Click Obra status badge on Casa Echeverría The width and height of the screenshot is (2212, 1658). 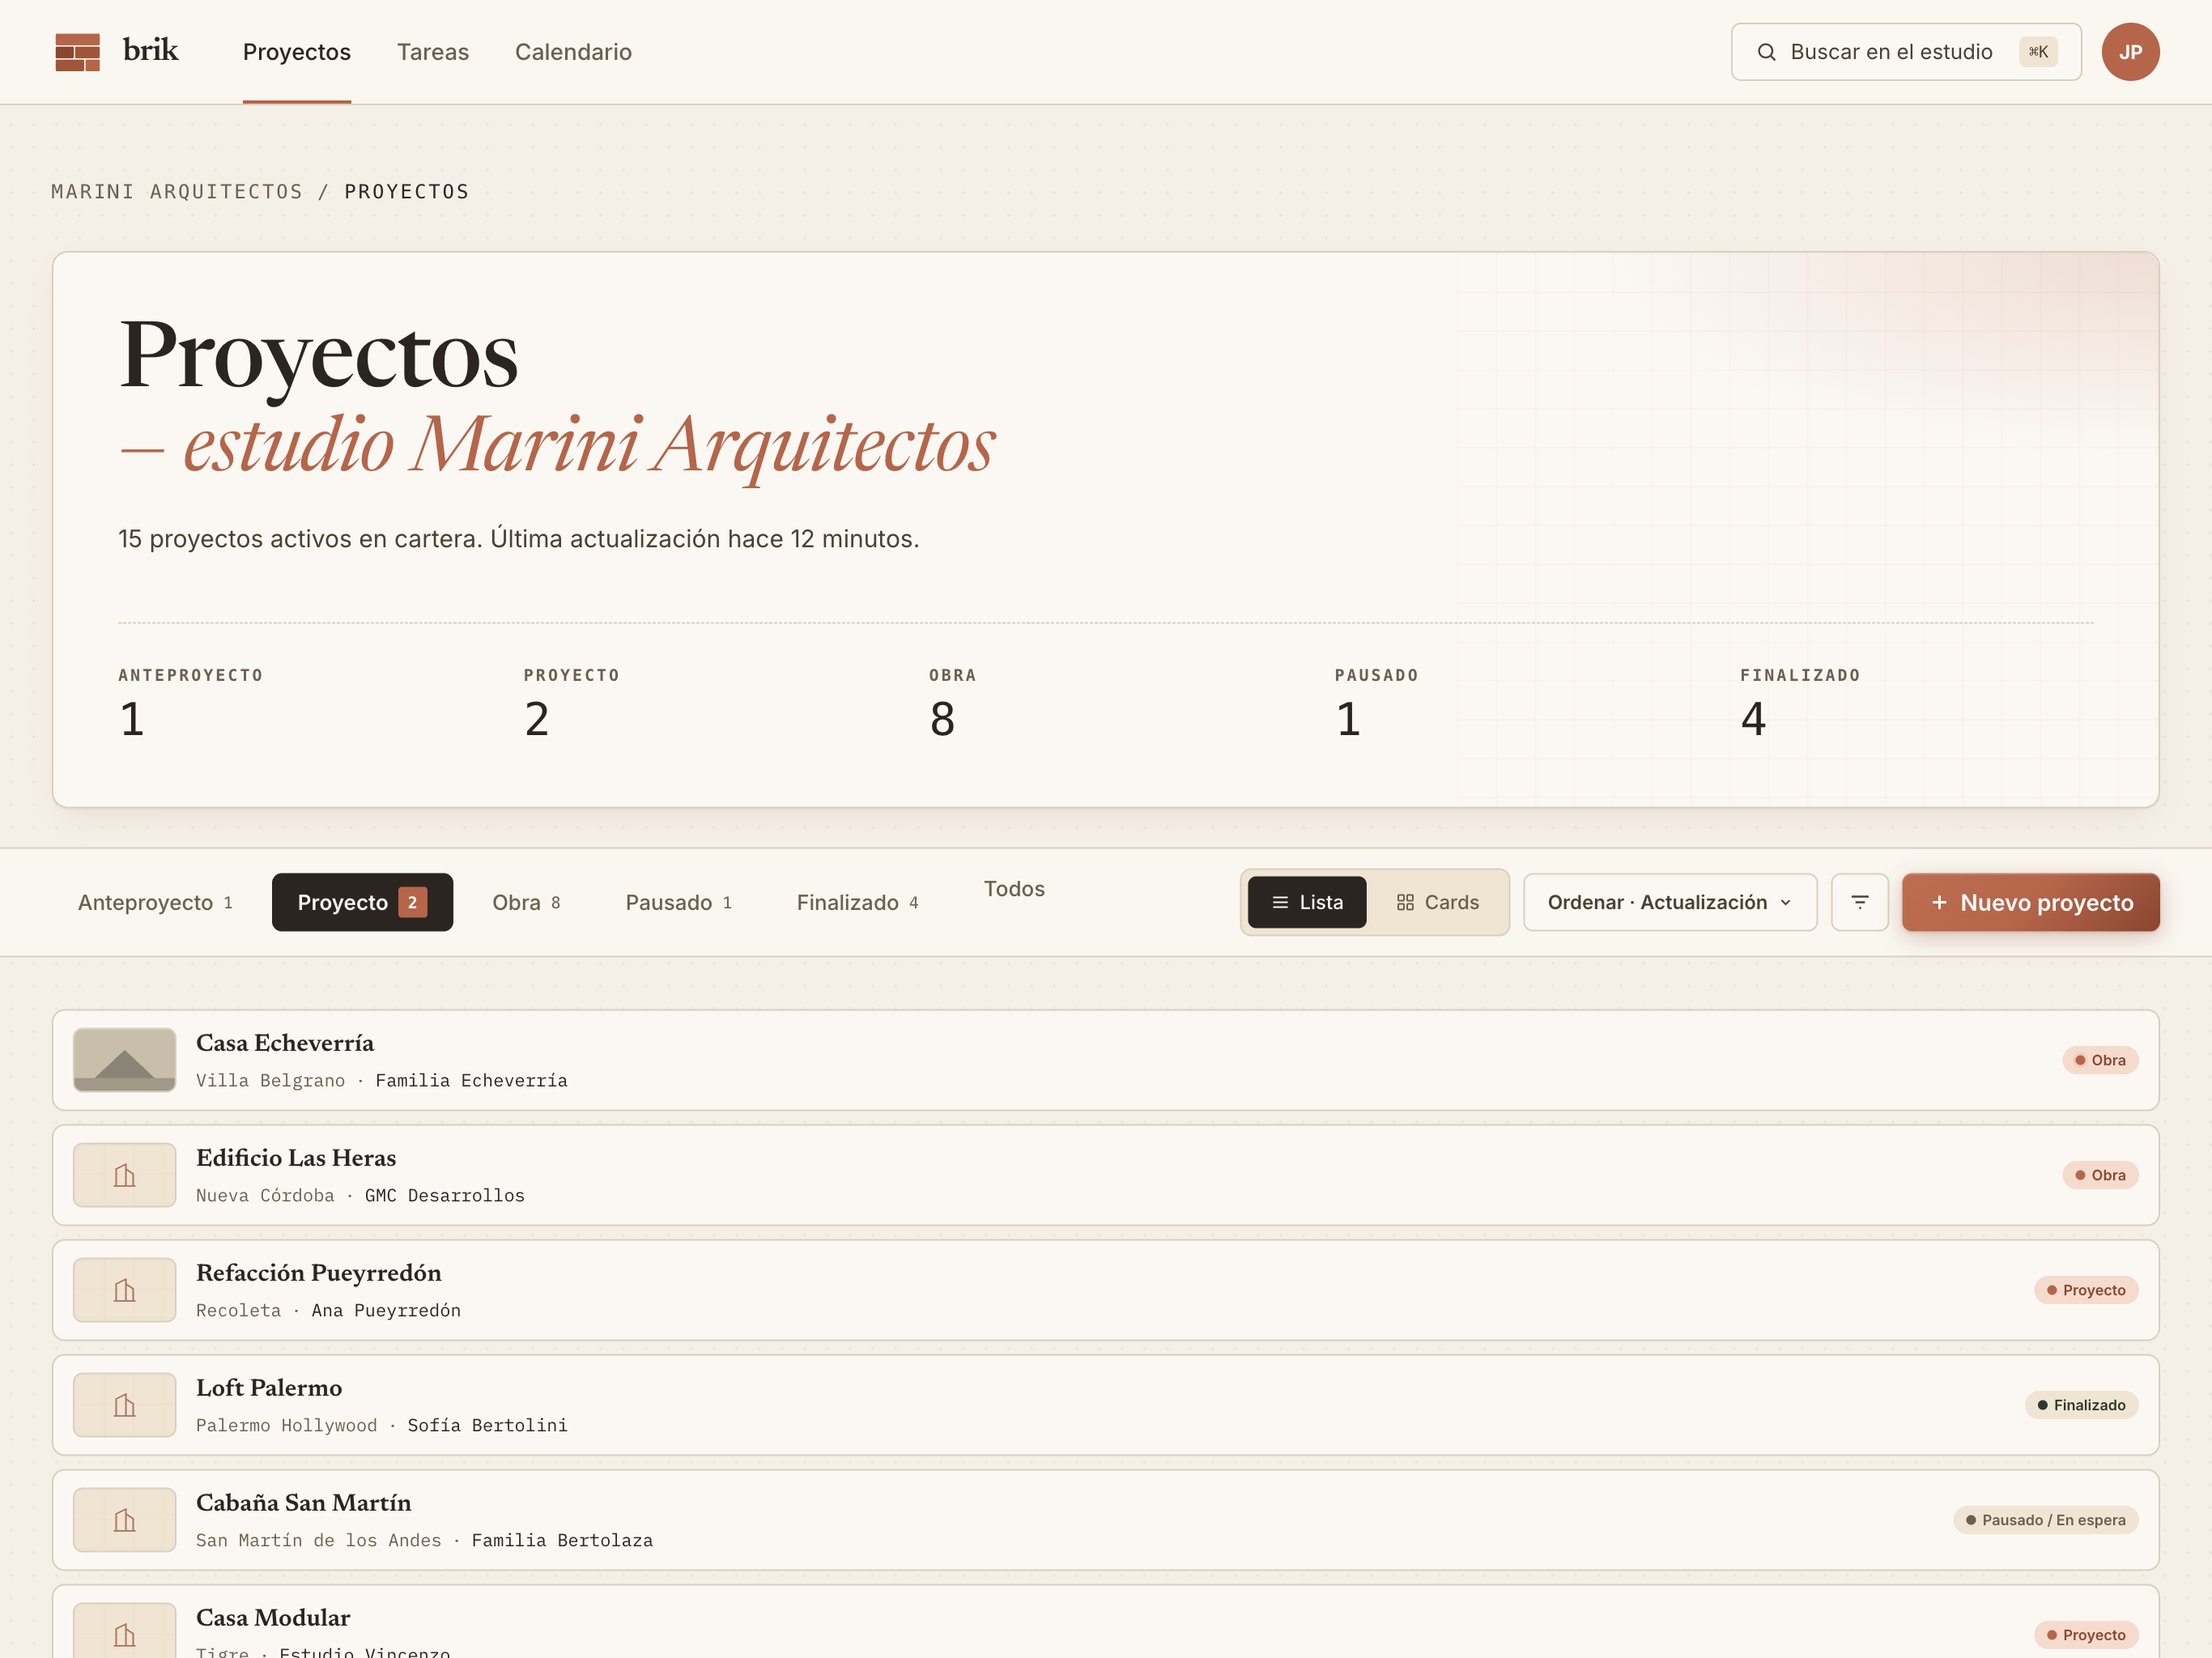tap(2100, 1060)
